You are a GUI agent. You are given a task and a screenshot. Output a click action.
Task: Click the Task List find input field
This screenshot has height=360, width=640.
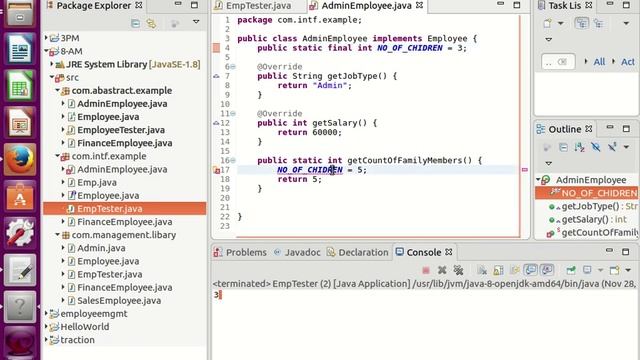[x=558, y=62]
